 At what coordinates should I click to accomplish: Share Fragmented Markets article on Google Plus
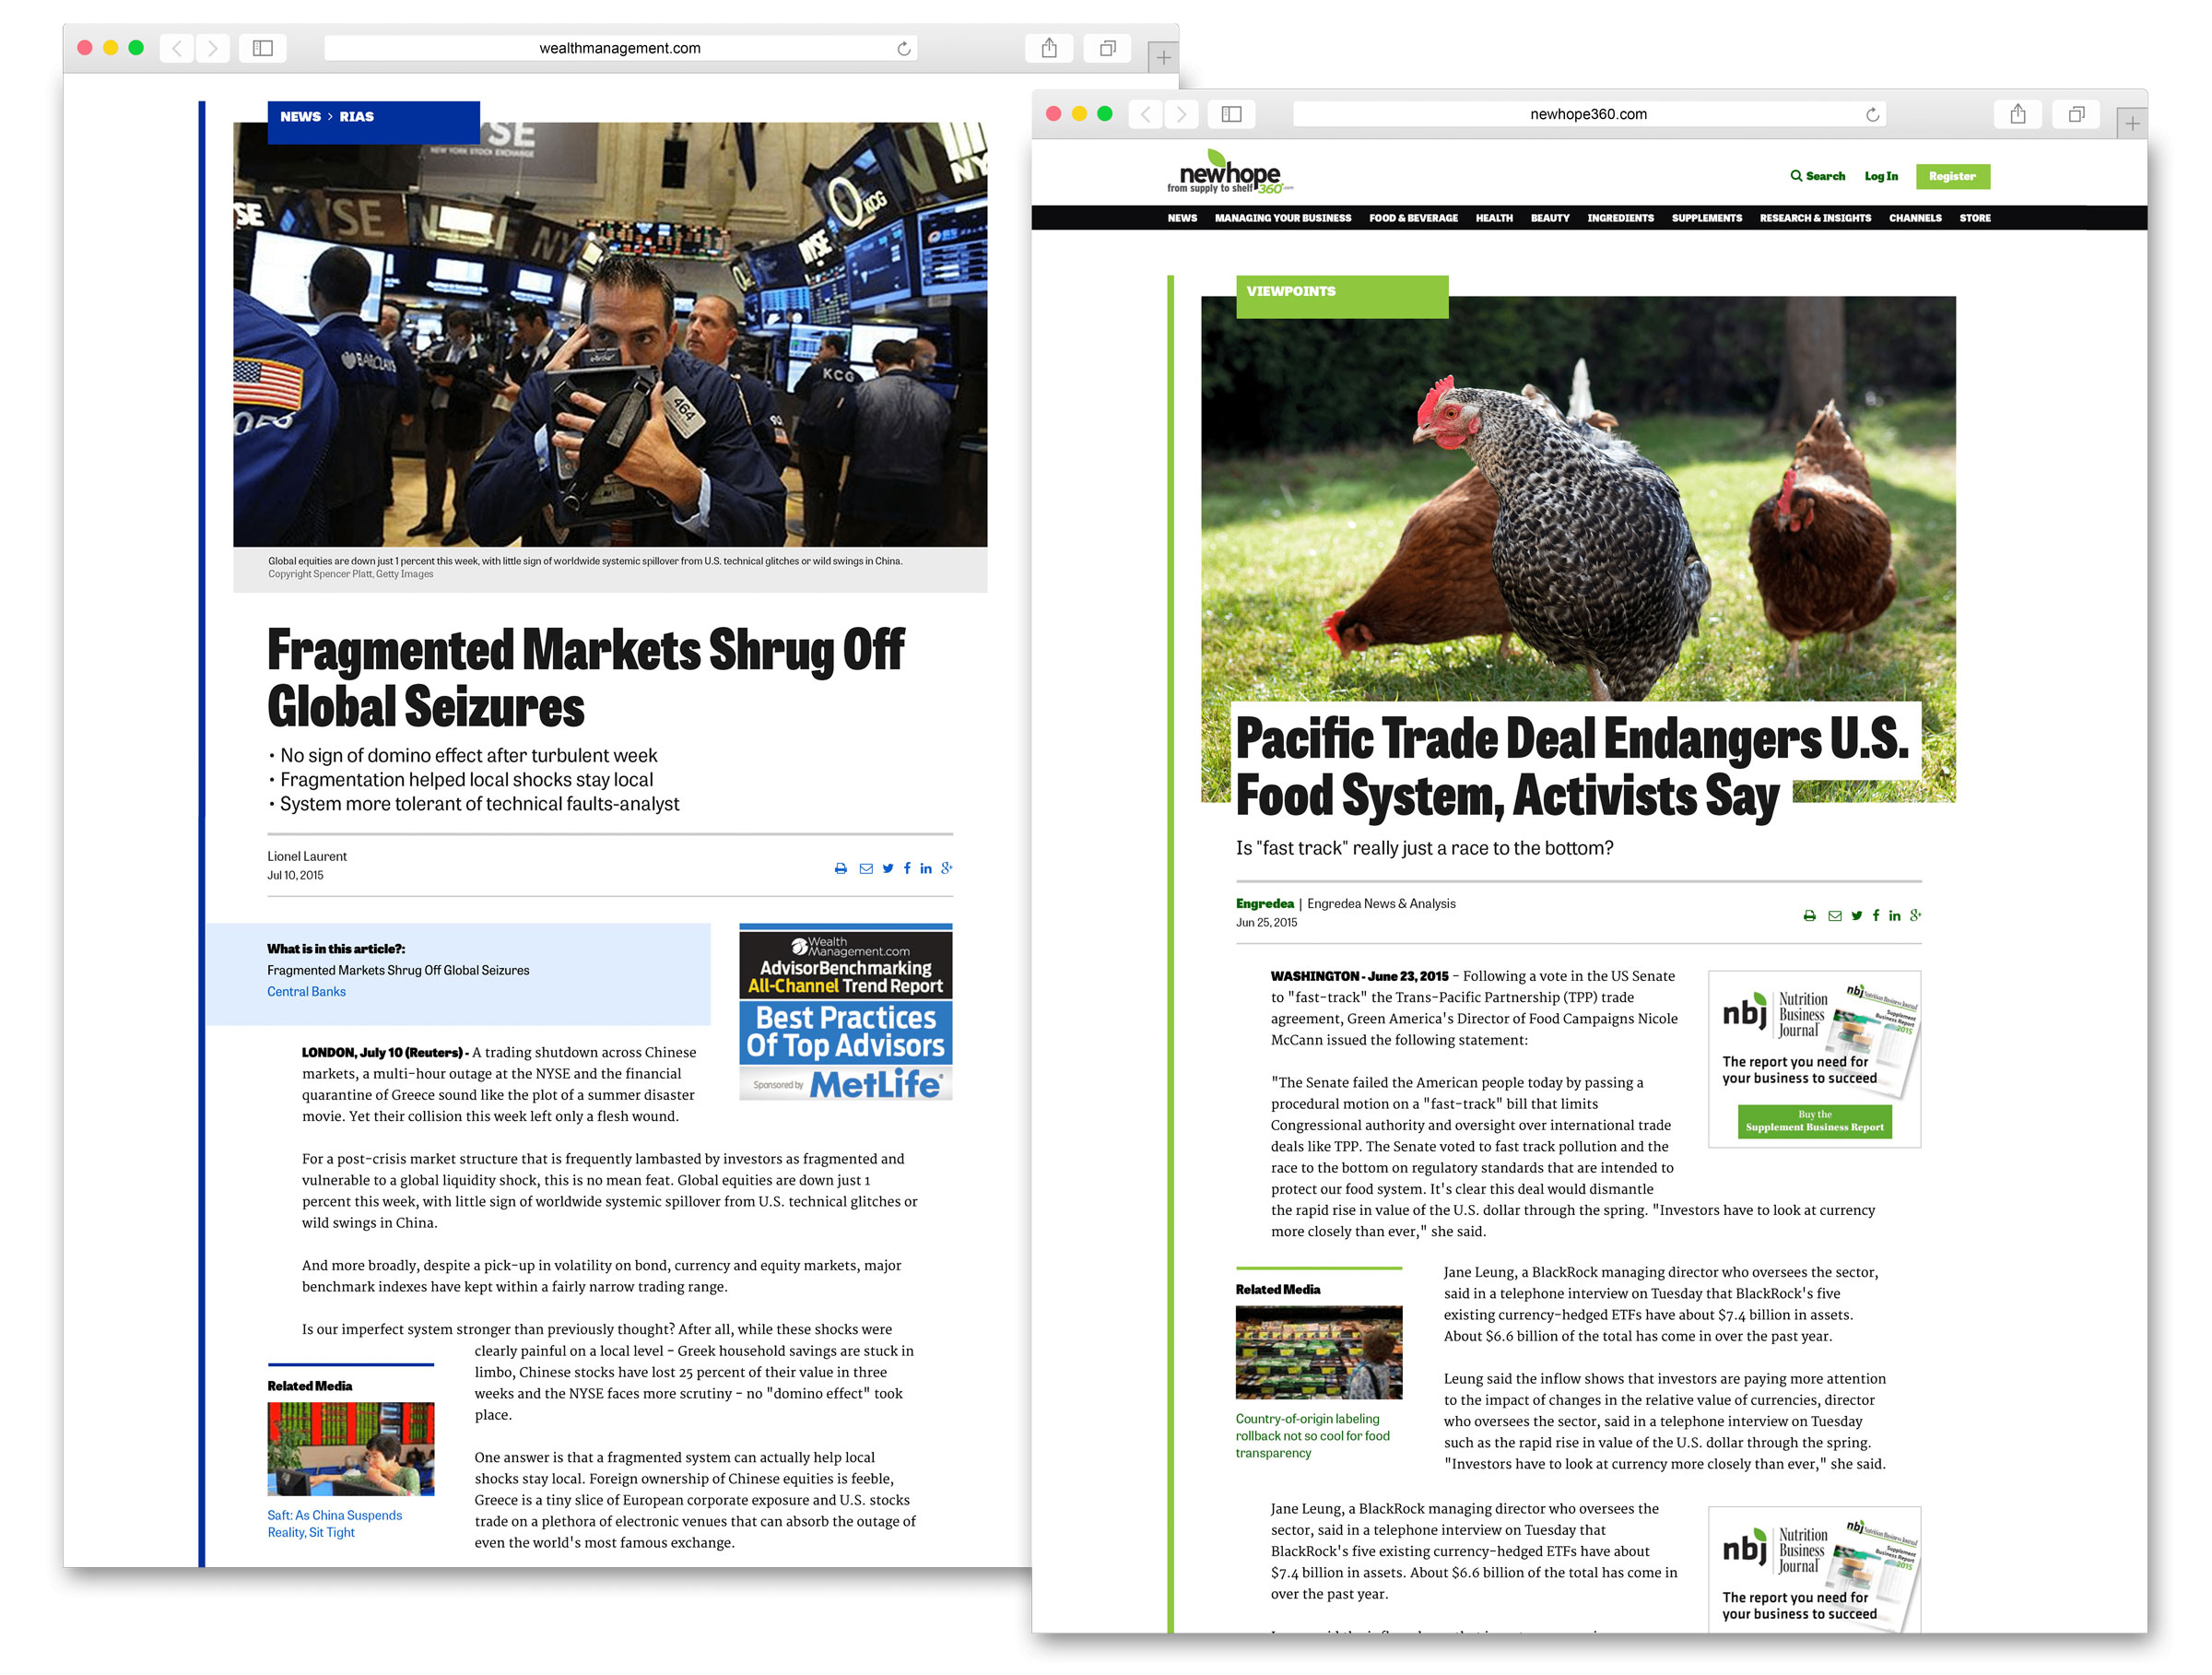coord(947,868)
